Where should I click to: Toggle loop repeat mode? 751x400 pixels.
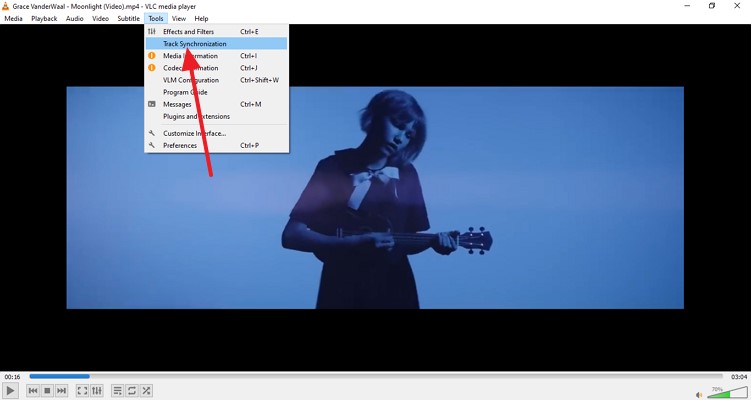132,391
